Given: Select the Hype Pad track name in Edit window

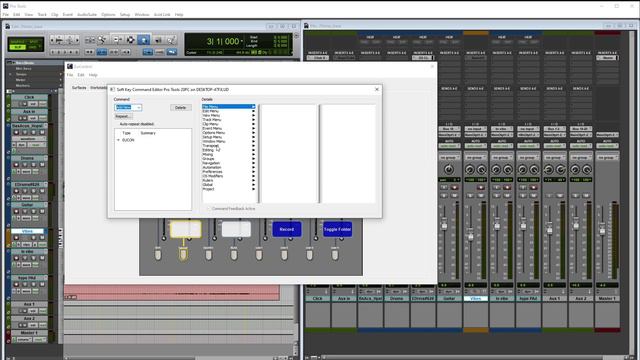Looking at the screenshot, I should [27, 278].
